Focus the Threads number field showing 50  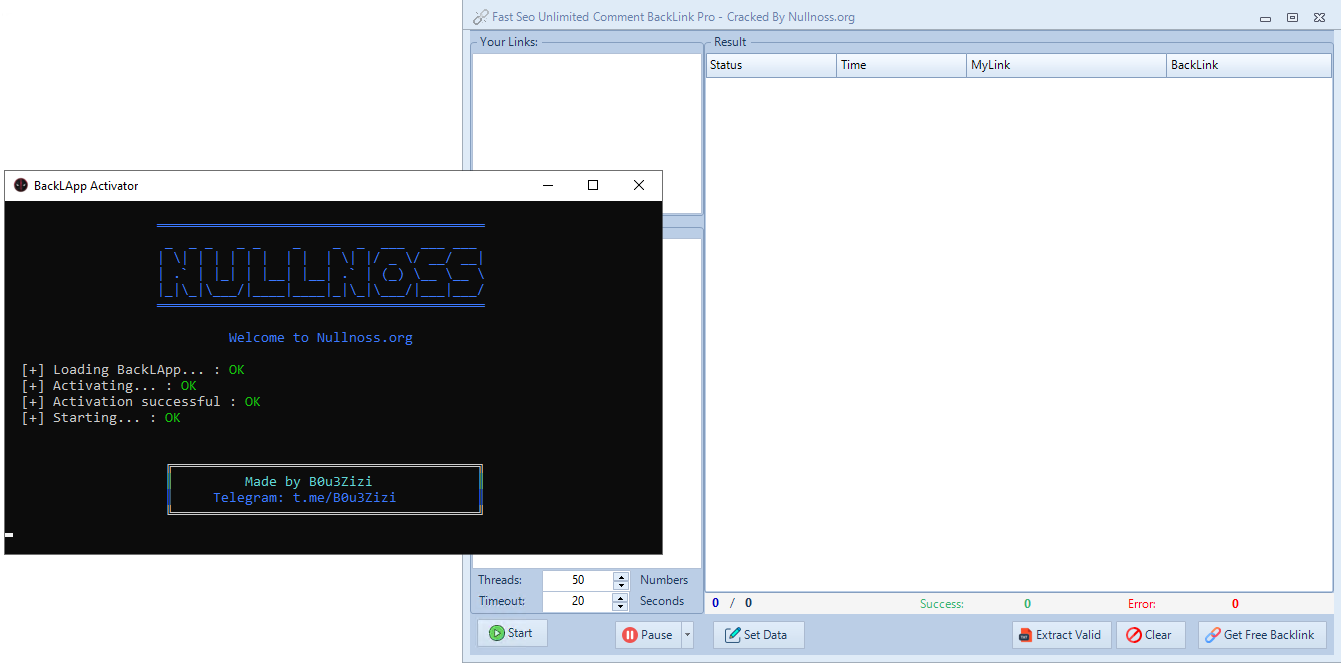coord(578,580)
